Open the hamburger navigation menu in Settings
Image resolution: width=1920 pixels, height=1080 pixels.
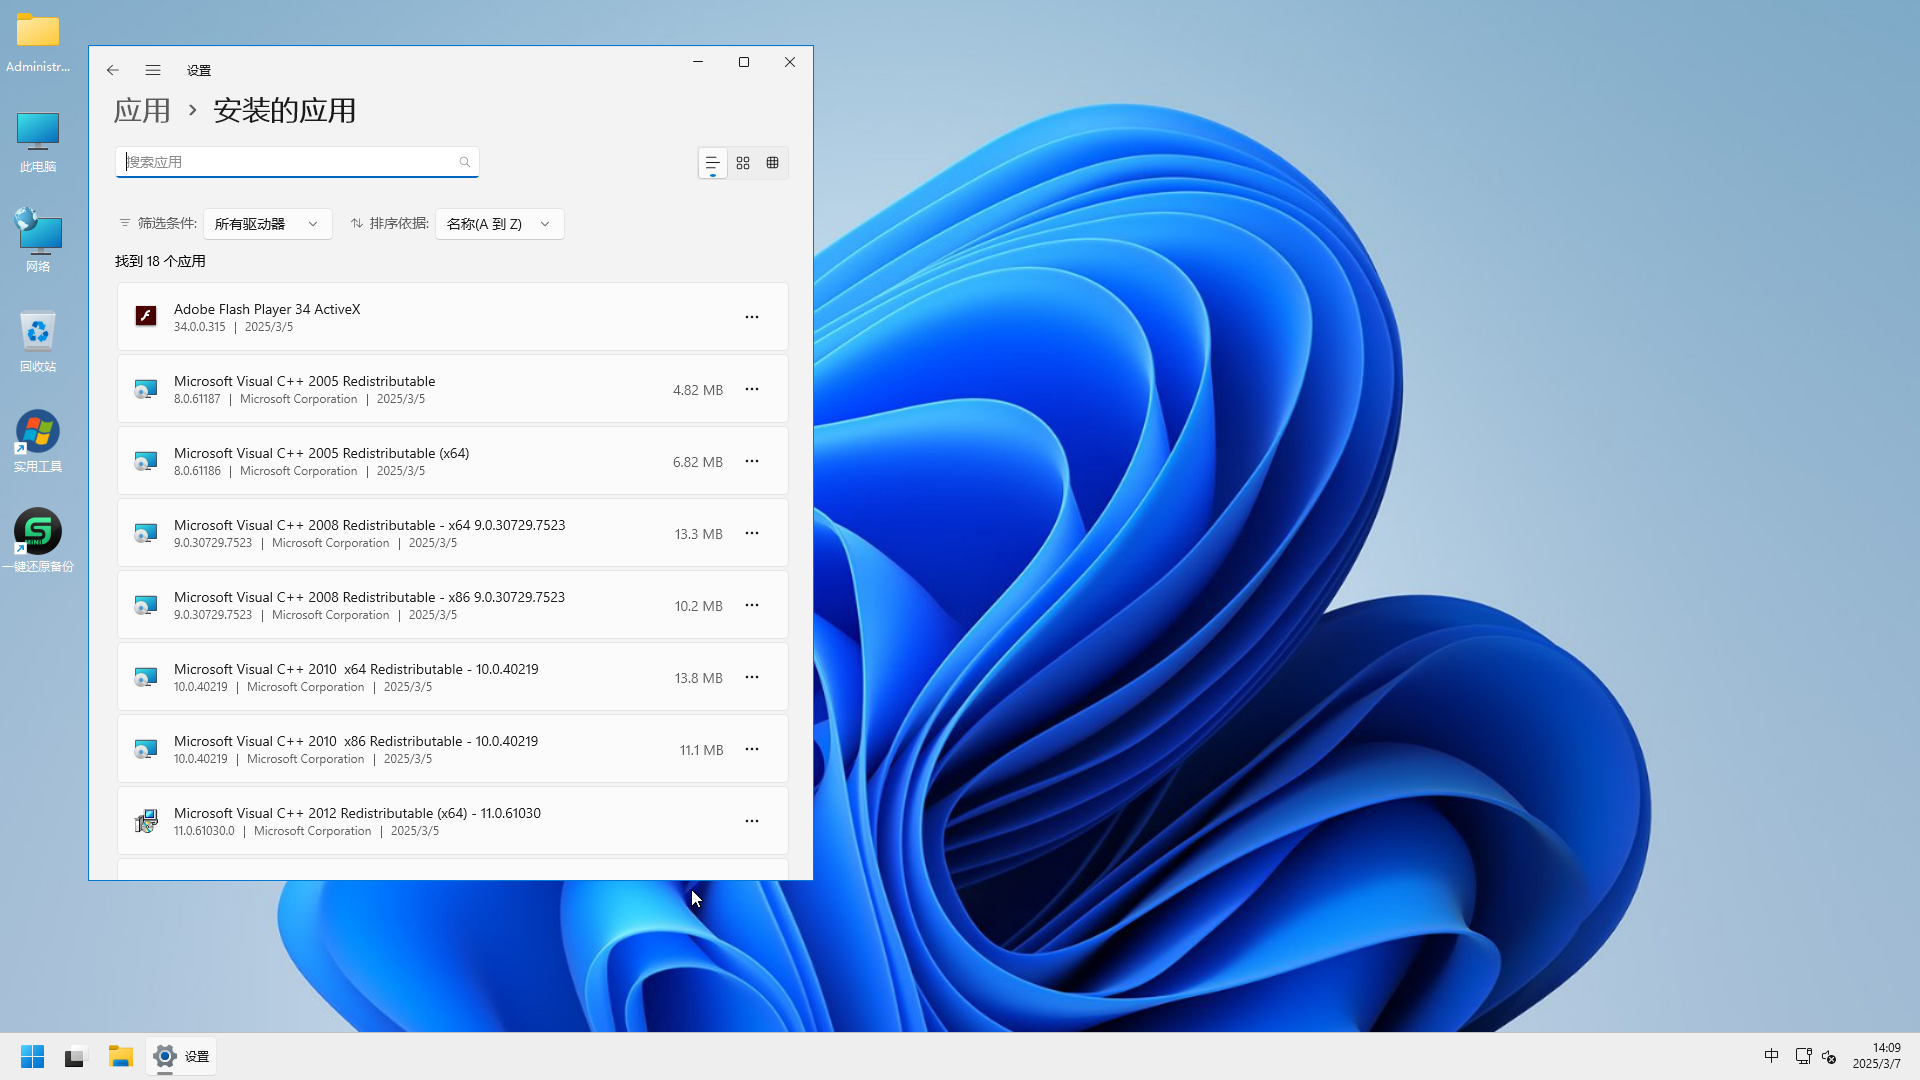[153, 70]
